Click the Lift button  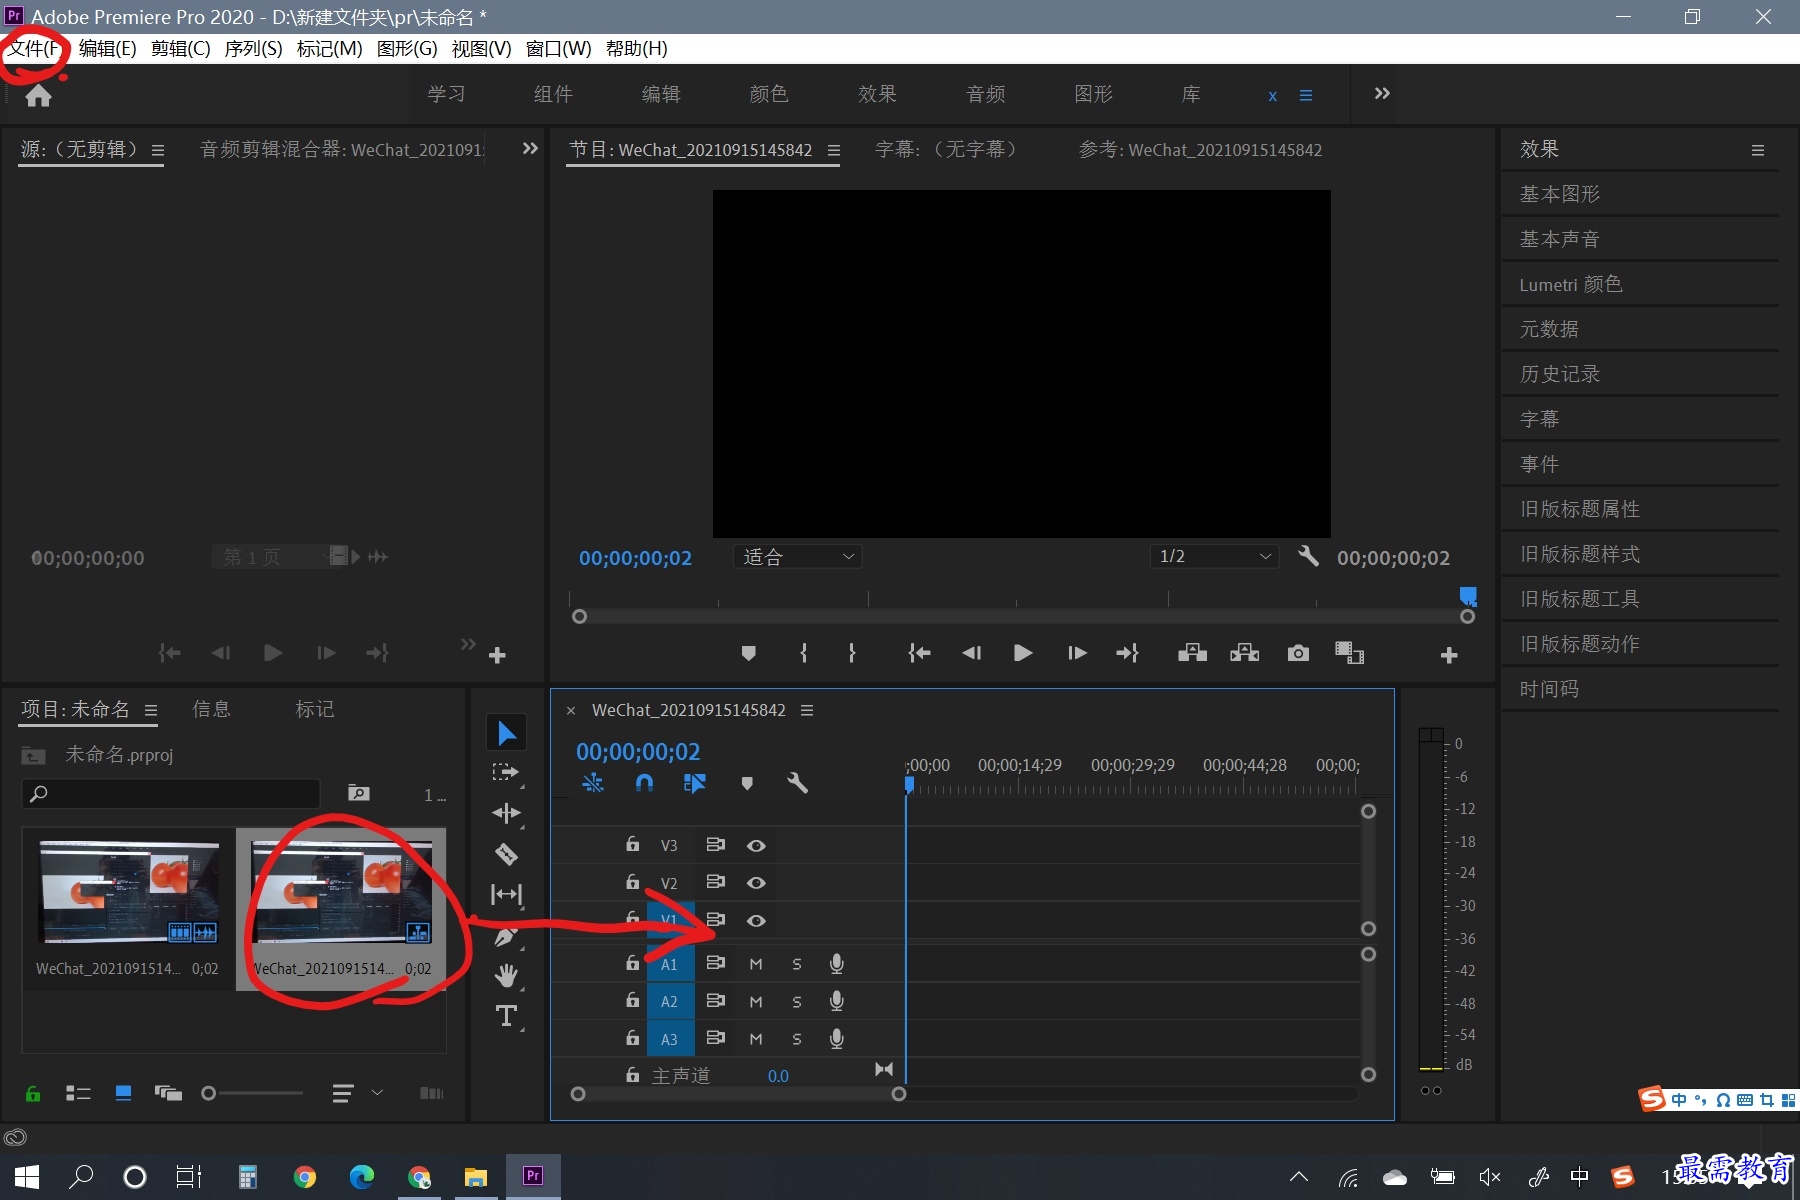(1192, 653)
